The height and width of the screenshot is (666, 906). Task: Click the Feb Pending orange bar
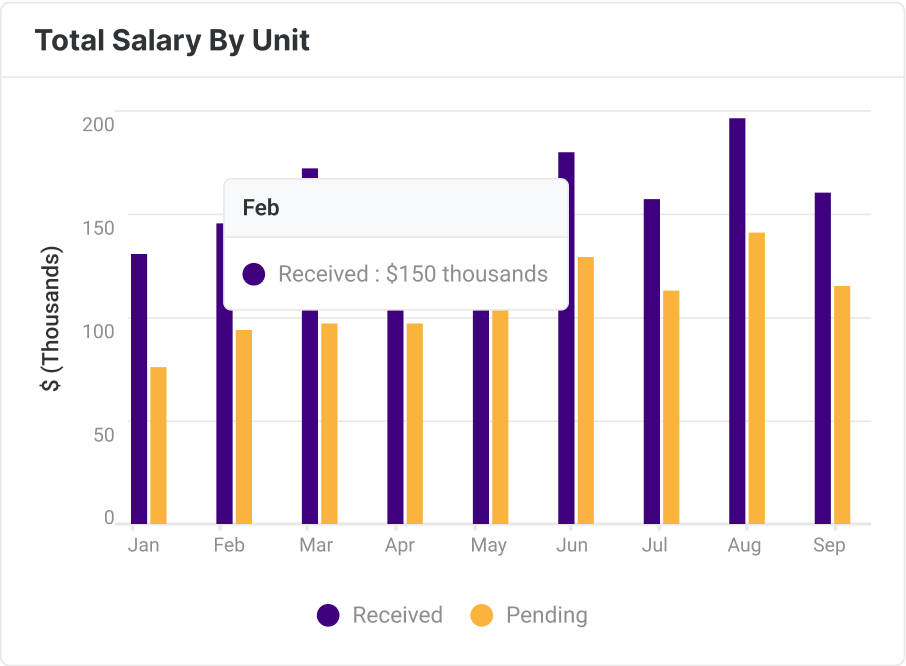coord(244,427)
